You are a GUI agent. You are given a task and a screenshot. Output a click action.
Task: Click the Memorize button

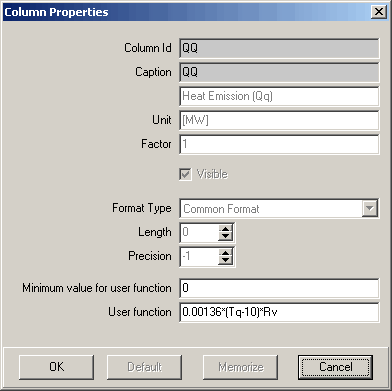click(240, 367)
